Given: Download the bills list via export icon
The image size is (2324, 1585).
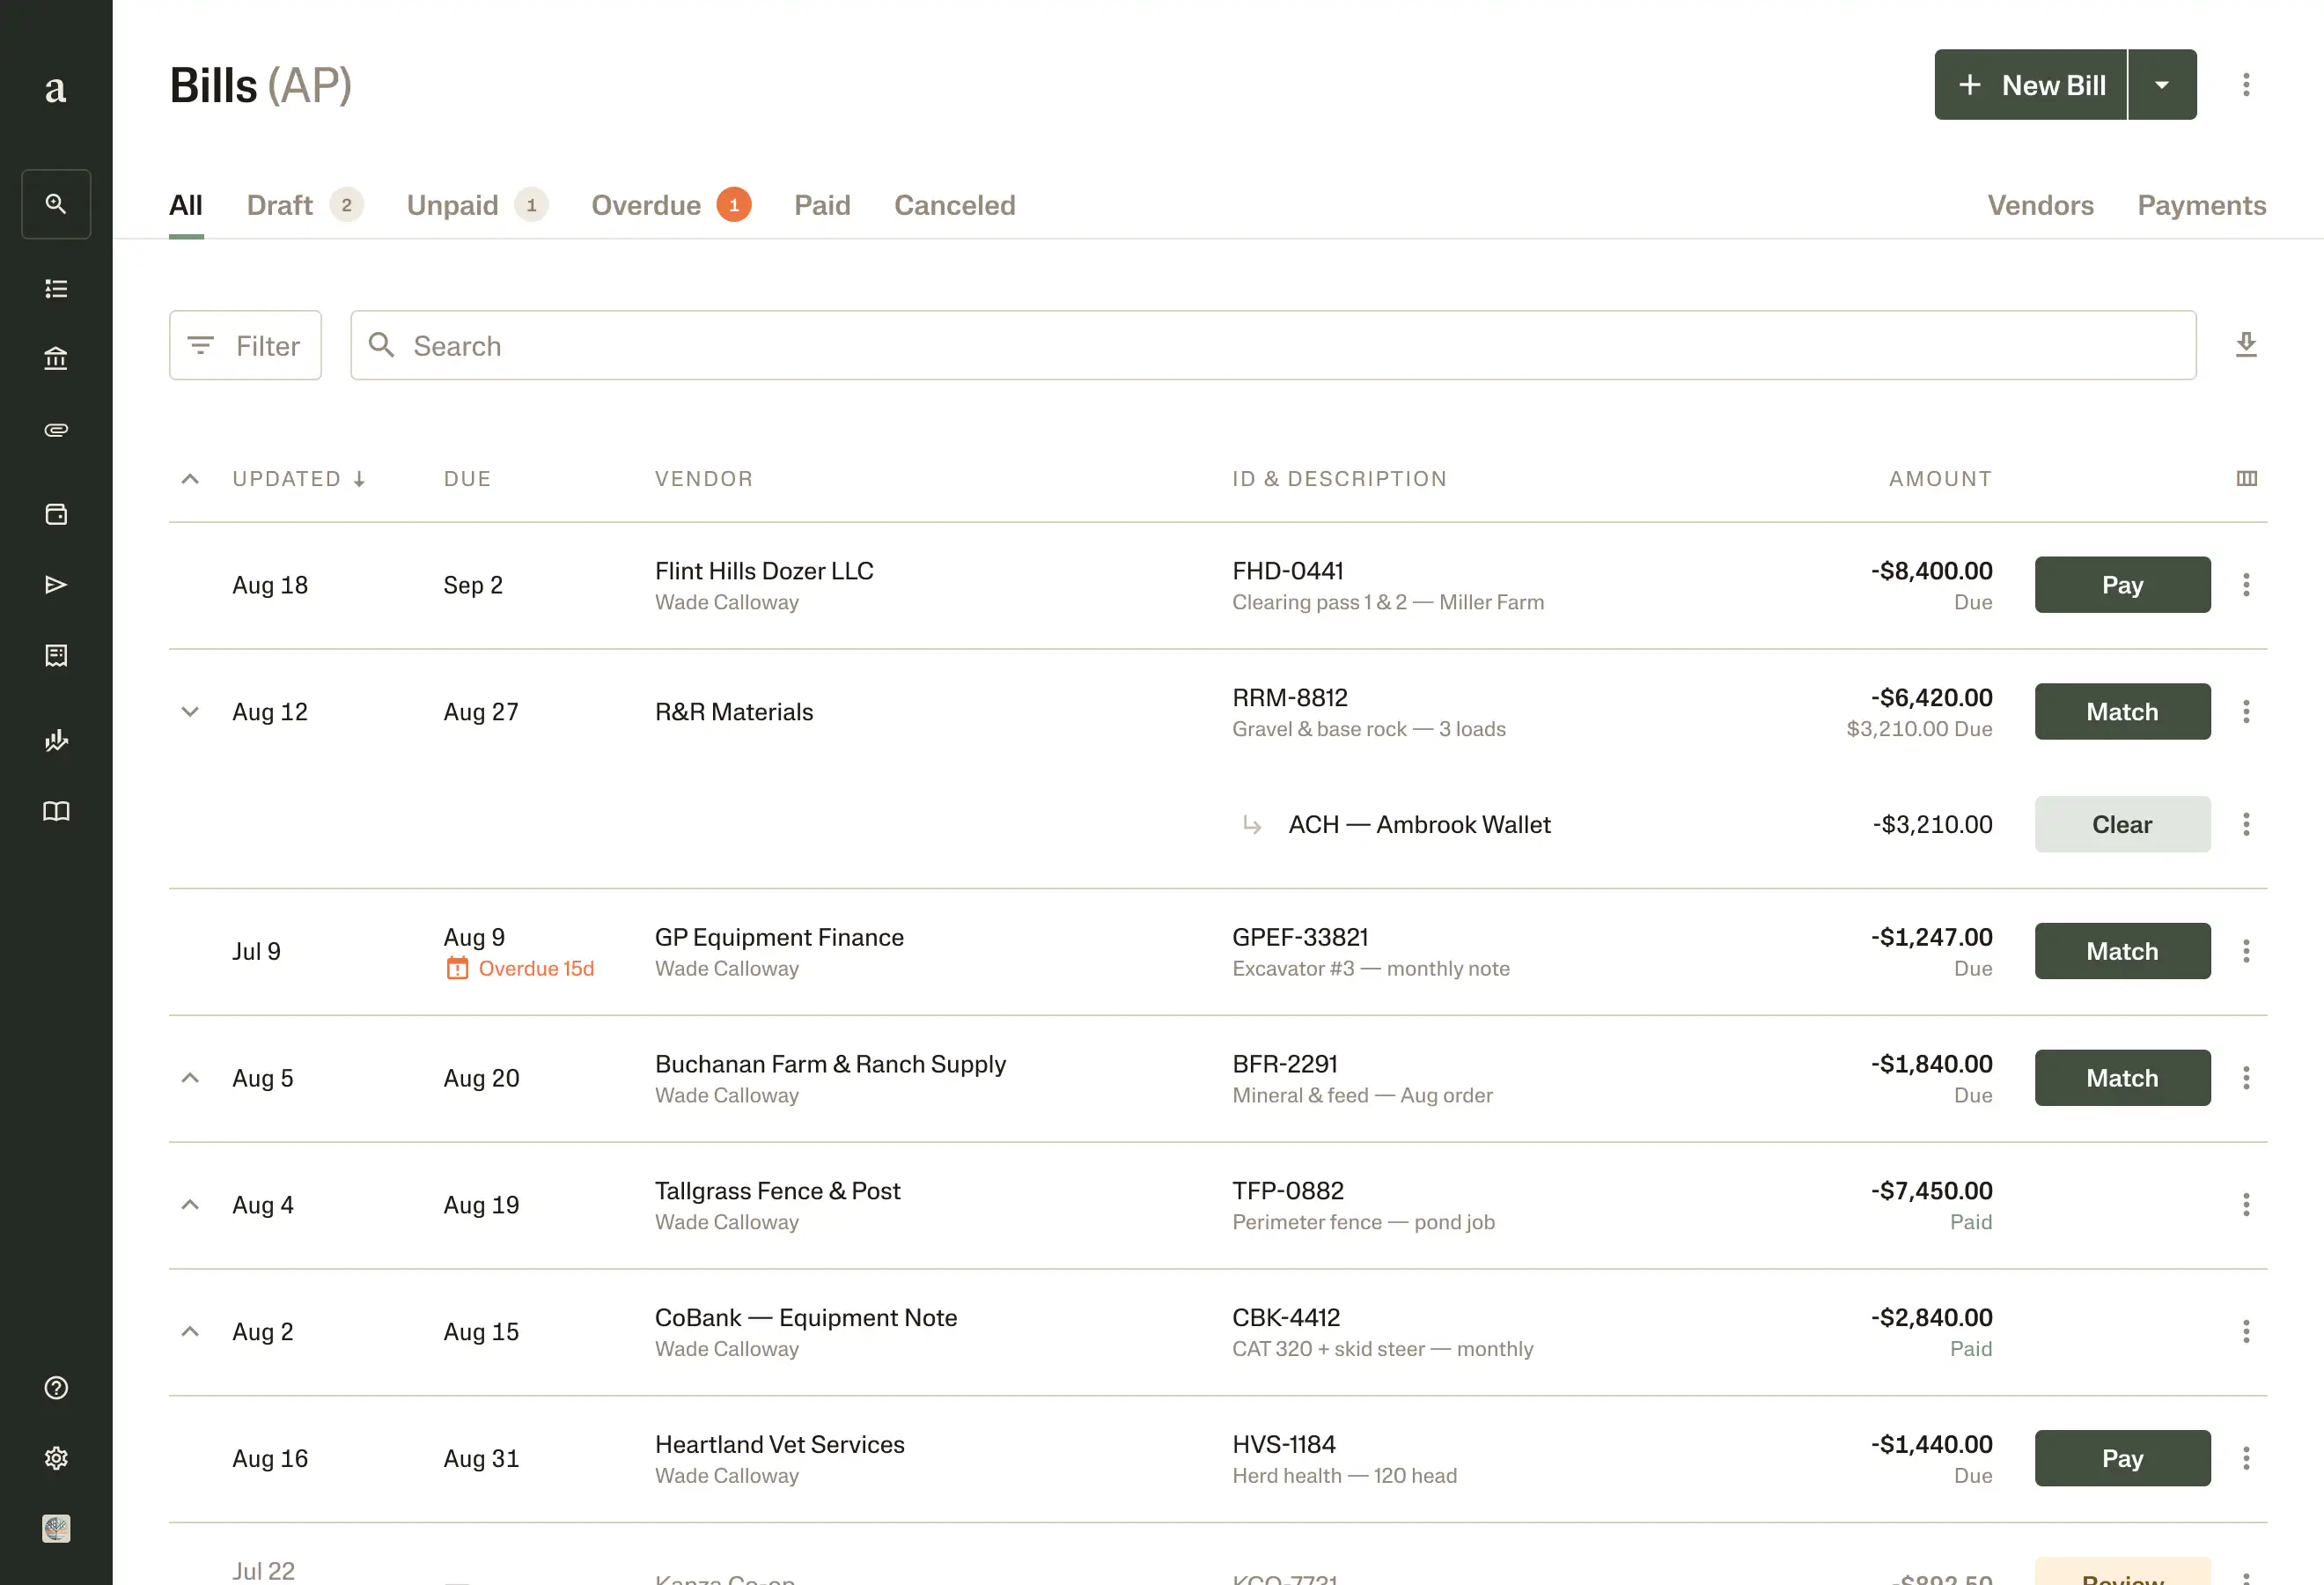Looking at the screenshot, I should [x=2246, y=345].
